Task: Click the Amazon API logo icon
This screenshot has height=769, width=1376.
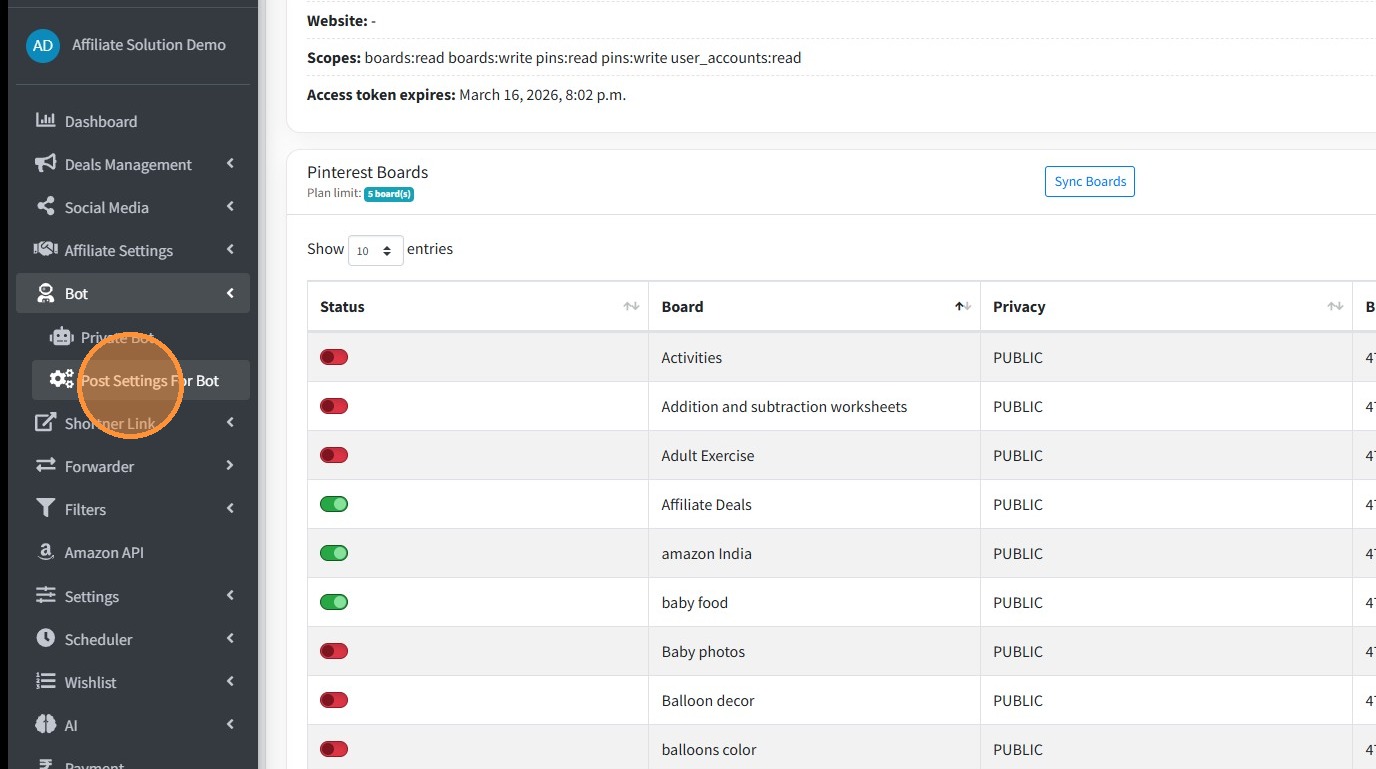Action: [x=45, y=552]
